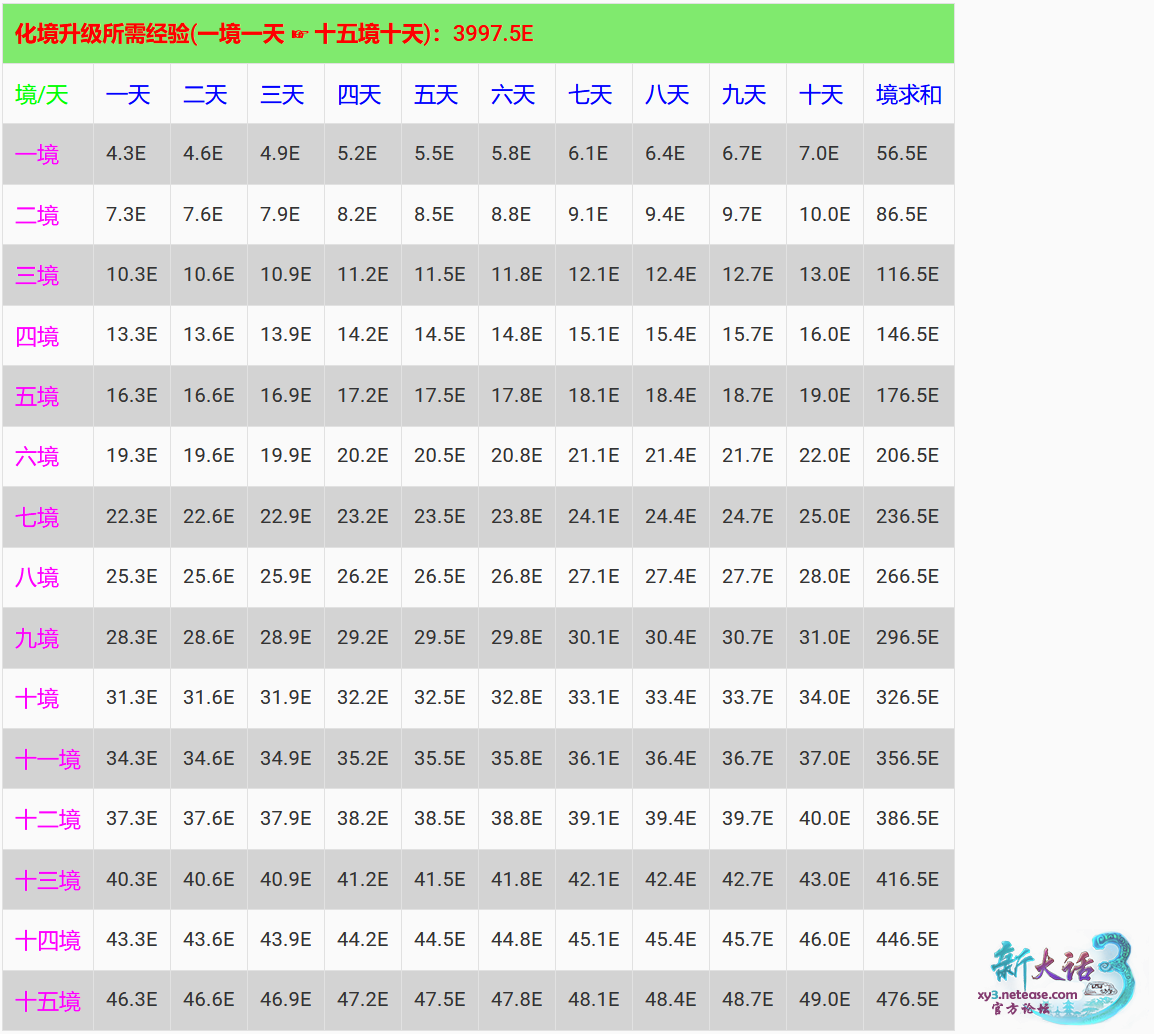Click the 49.0E cell
Viewport: 1154px width, 1034px height.
[x=824, y=1000]
